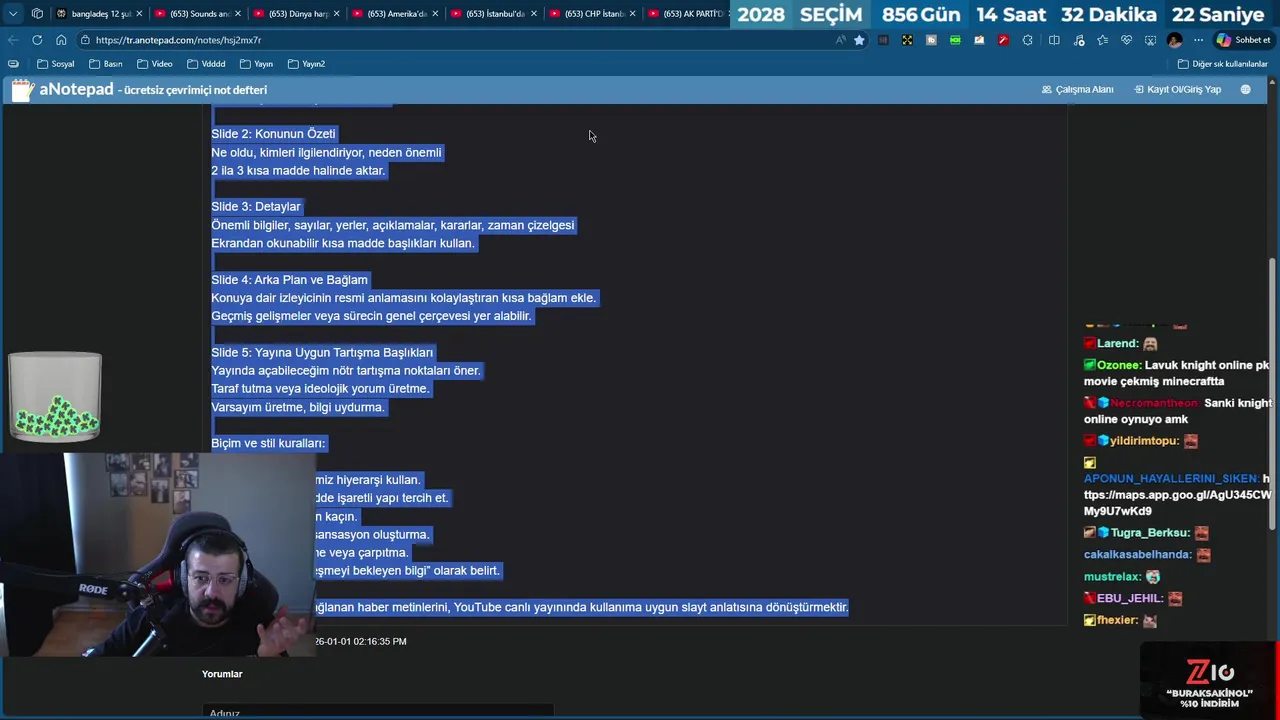The width and height of the screenshot is (1280, 720).
Task: Open the read aloud icon in address bar
Action: [840, 40]
